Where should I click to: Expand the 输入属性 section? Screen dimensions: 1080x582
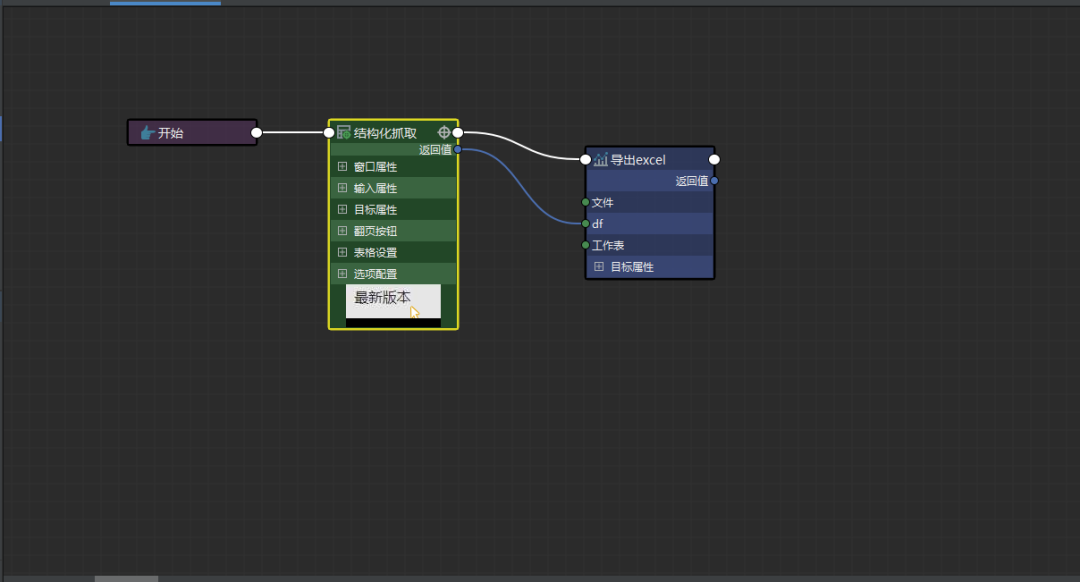342,188
